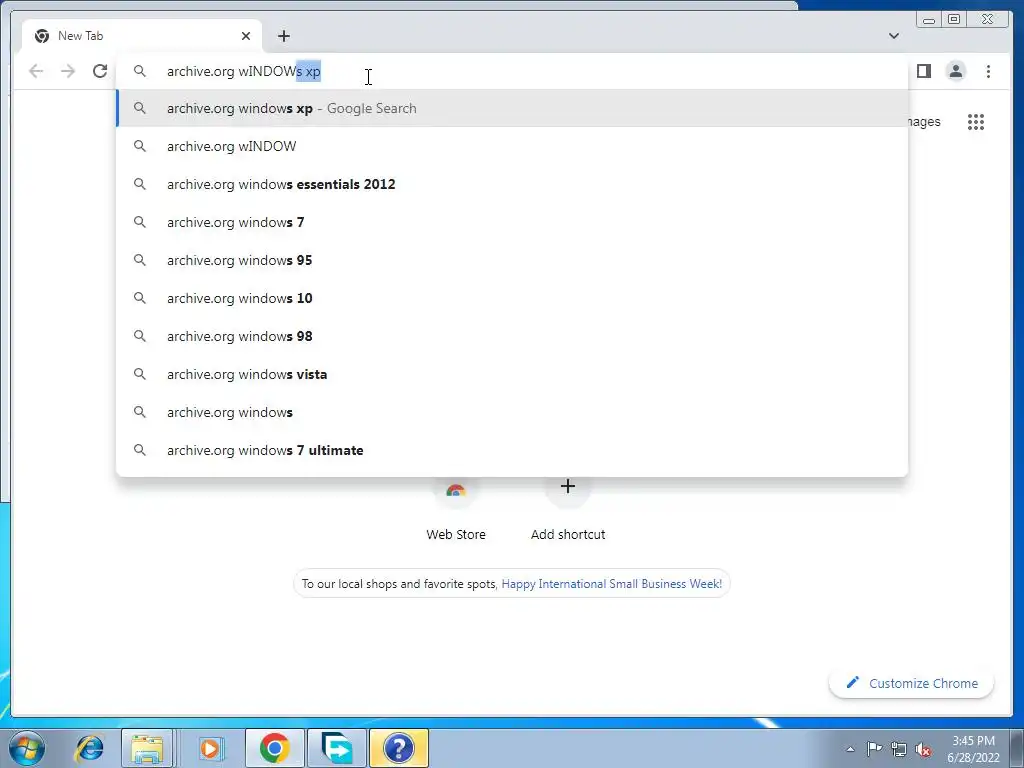The width and height of the screenshot is (1024, 768).
Task: Choose suggestion windows essentials 2012
Action: tap(512, 184)
